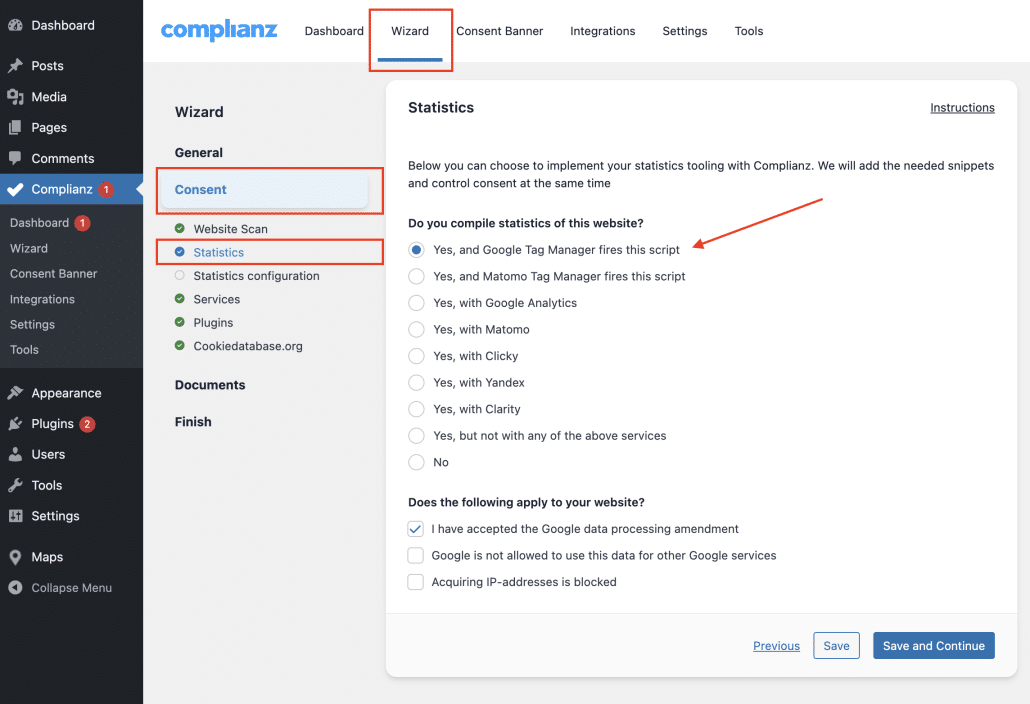Enable "Acquiring IP-addresses is blocked" checkbox
The height and width of the screenshot is (704, 1030).
[x=416, y=582]
